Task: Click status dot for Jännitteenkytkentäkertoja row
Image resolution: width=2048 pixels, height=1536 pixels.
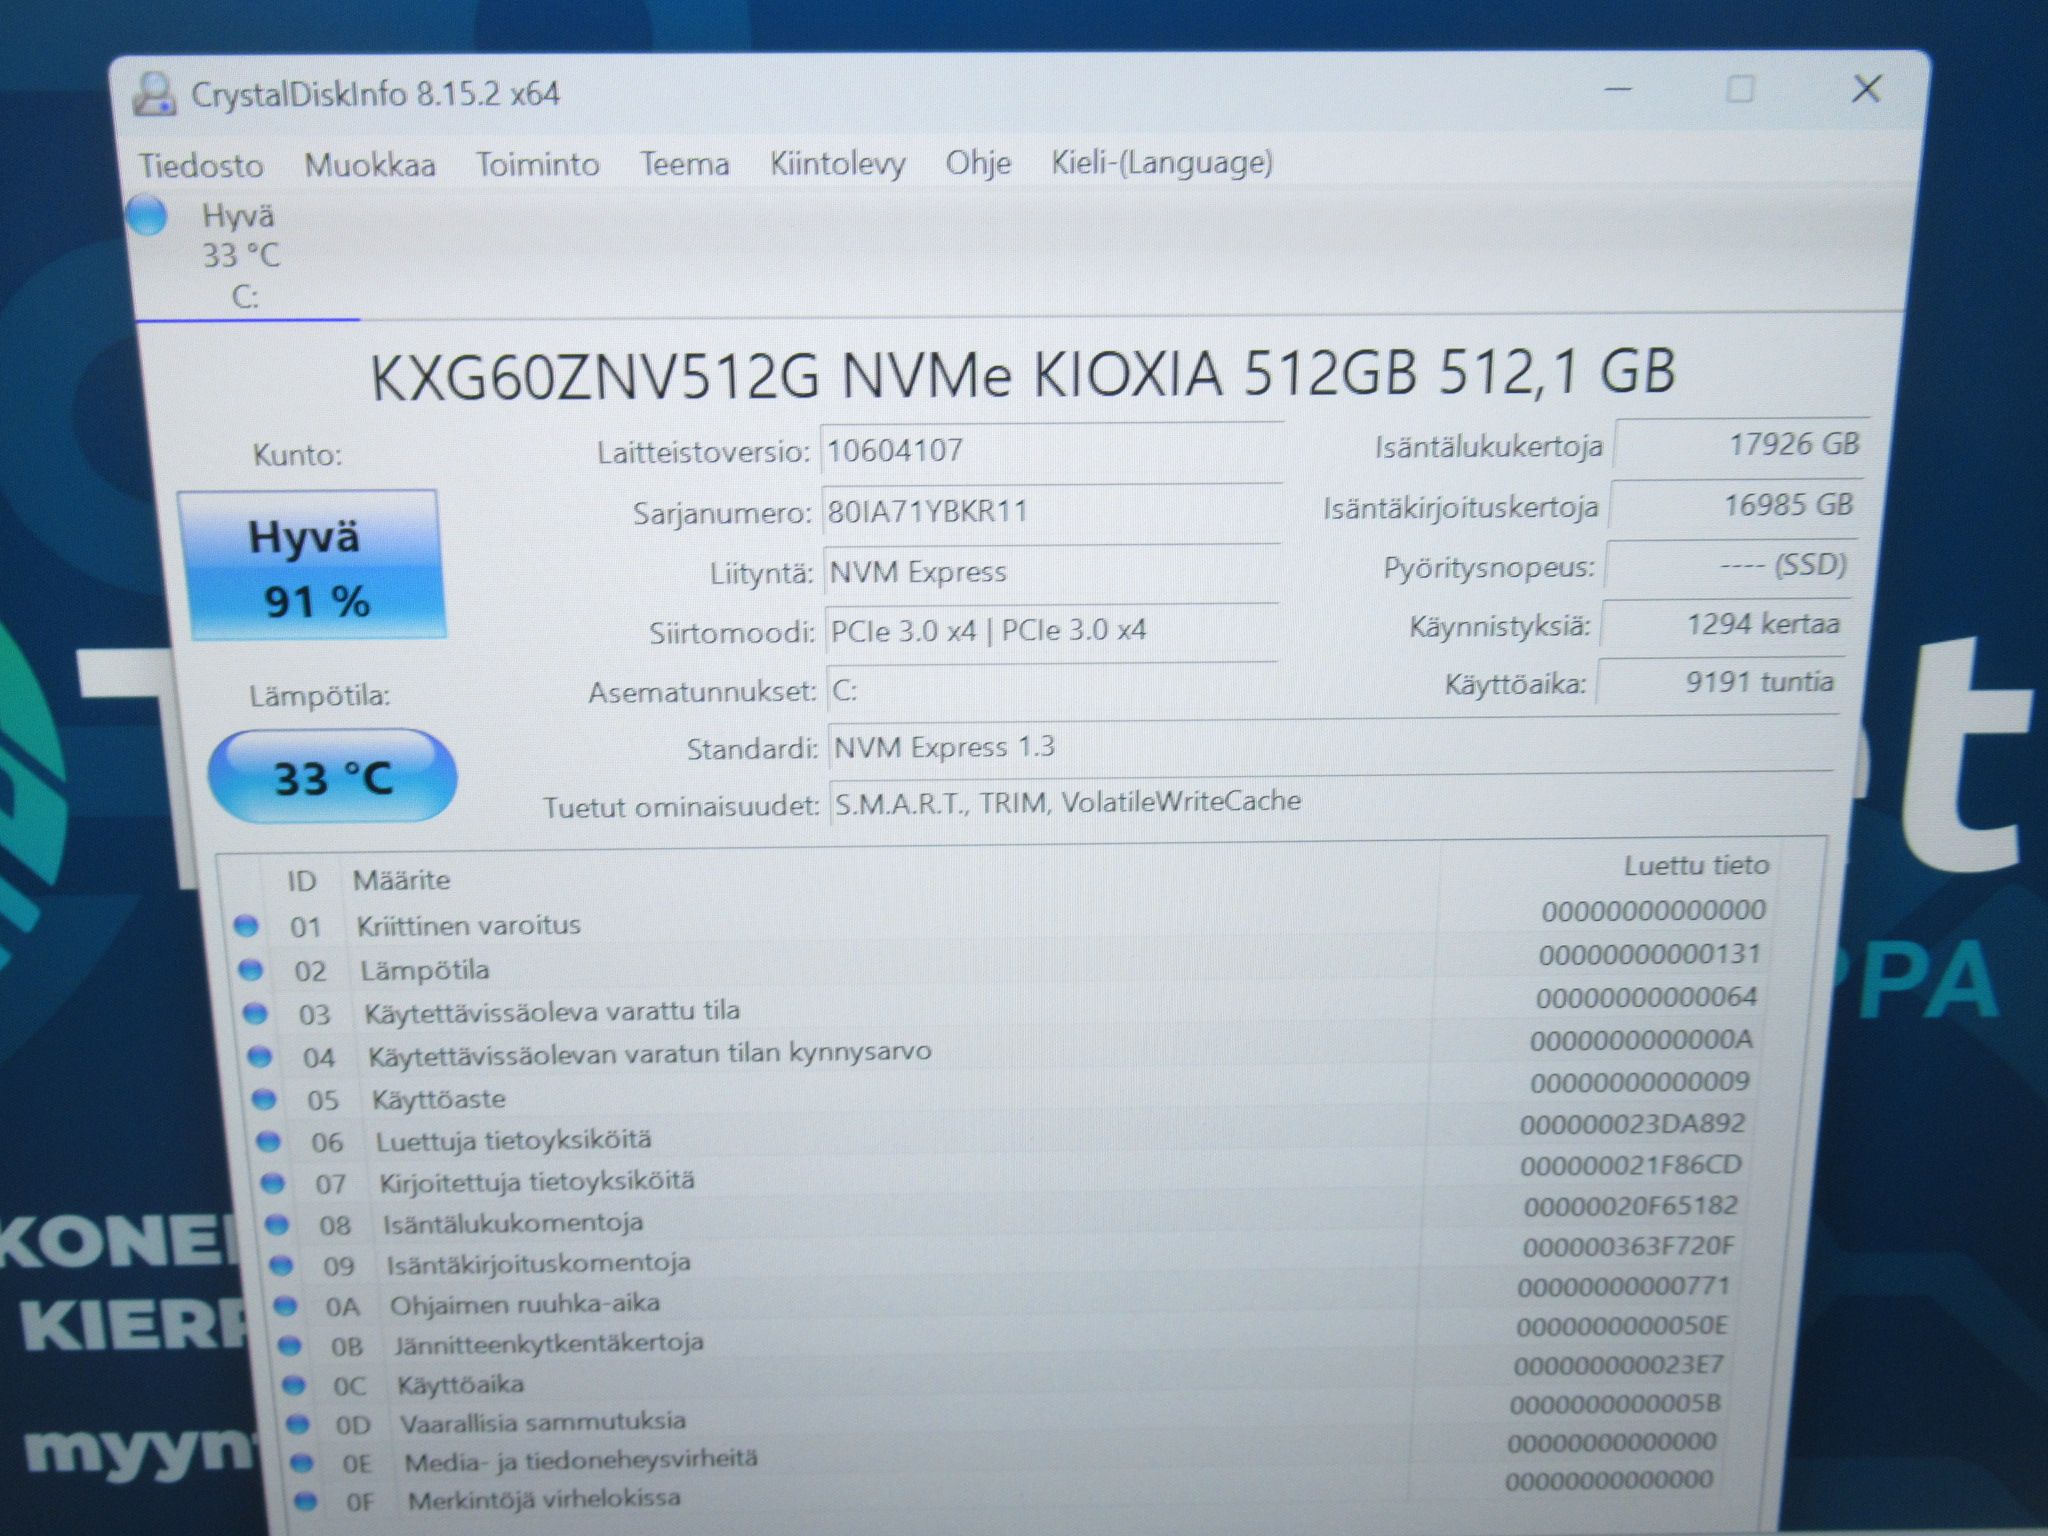Action: pyautogui.click(x=289, y=1345)
